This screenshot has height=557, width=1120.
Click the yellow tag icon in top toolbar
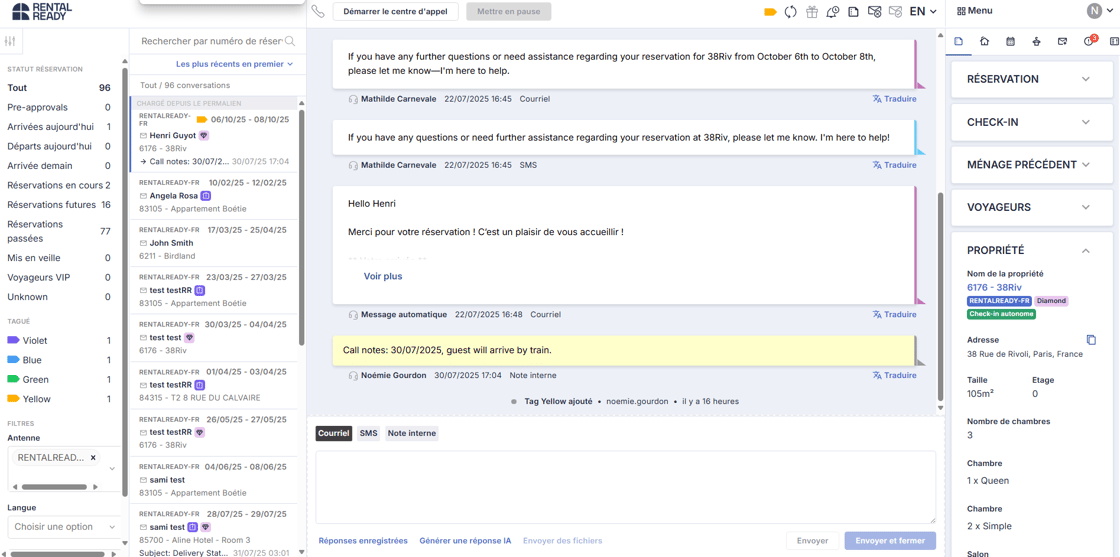(x=770, y=11)
